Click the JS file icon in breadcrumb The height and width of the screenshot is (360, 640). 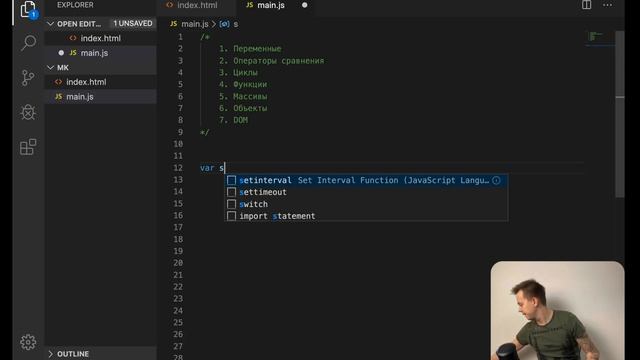[174, 24]
